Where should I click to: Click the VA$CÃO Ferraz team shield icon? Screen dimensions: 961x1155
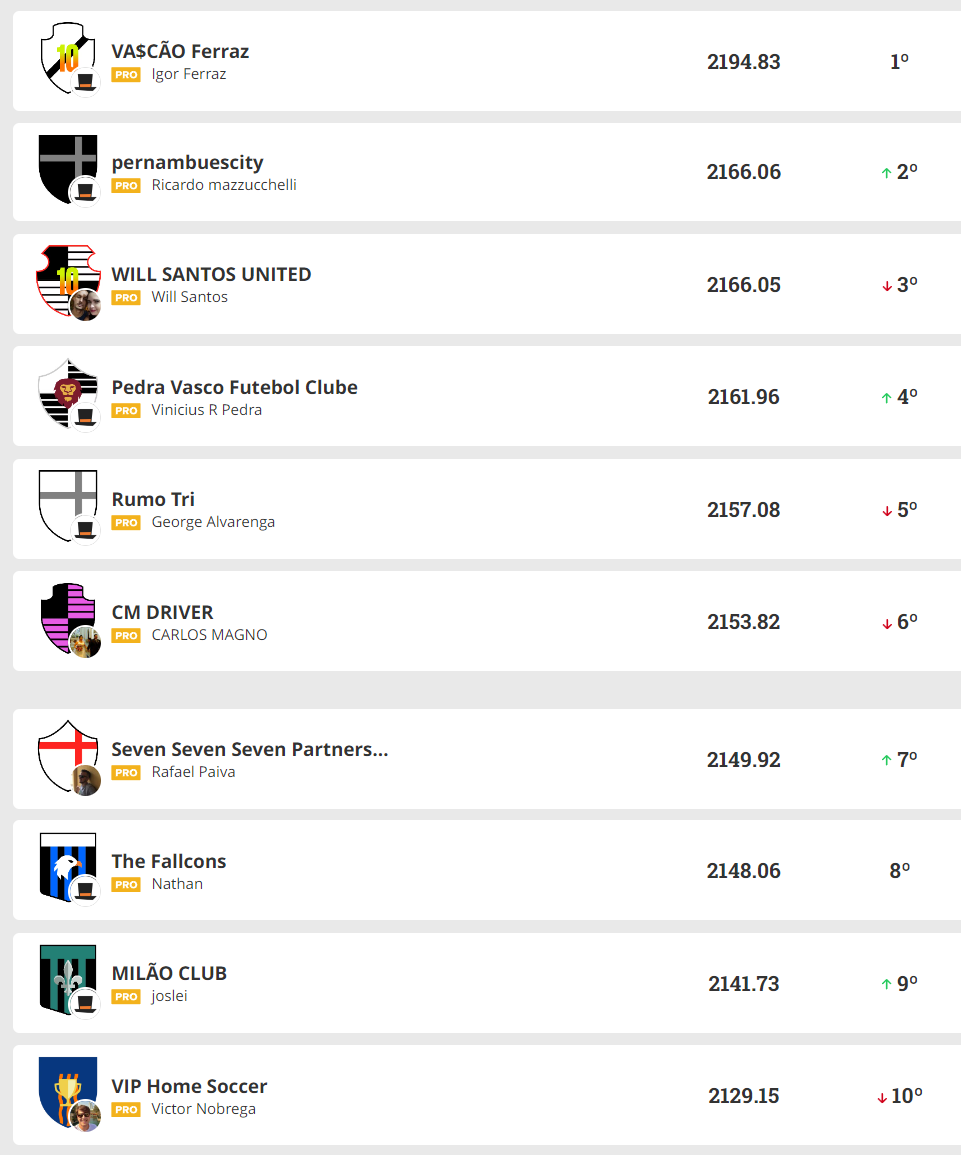(x=64, y=56)
